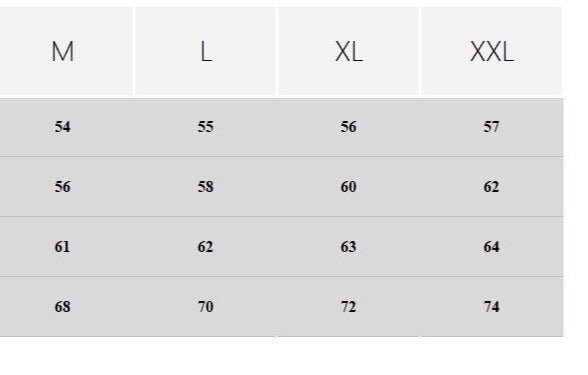Viewport: 588px width, 375px height.
Task: Click the 63 cell under XL
Action: click(348, 247)
